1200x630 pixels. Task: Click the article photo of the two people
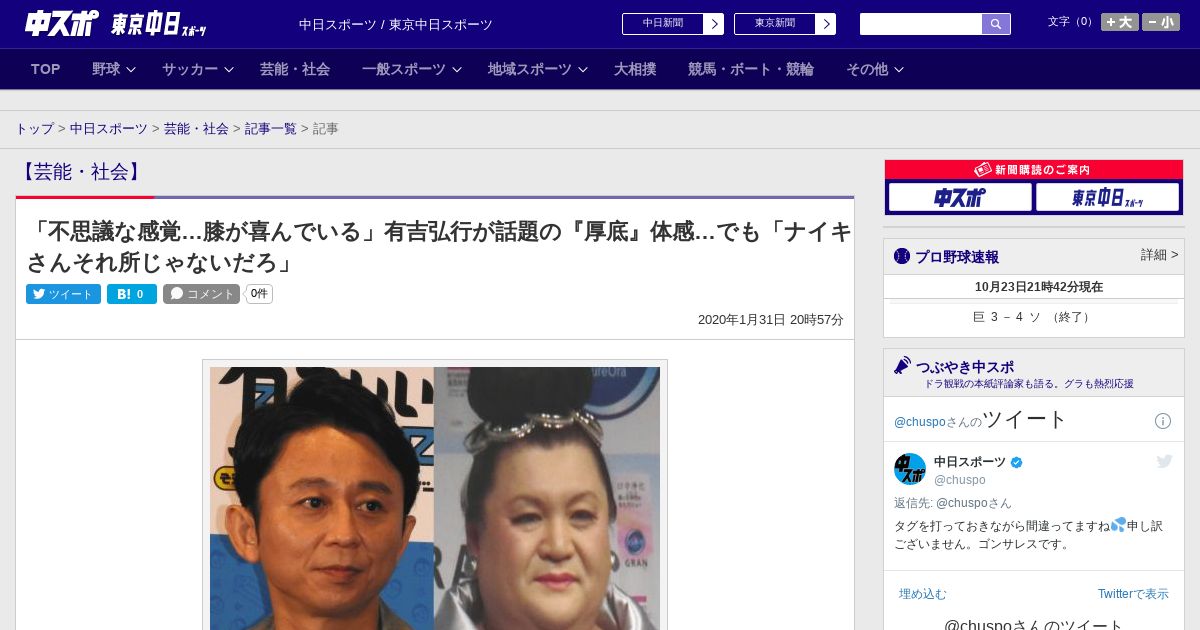[x=434, y=498]
